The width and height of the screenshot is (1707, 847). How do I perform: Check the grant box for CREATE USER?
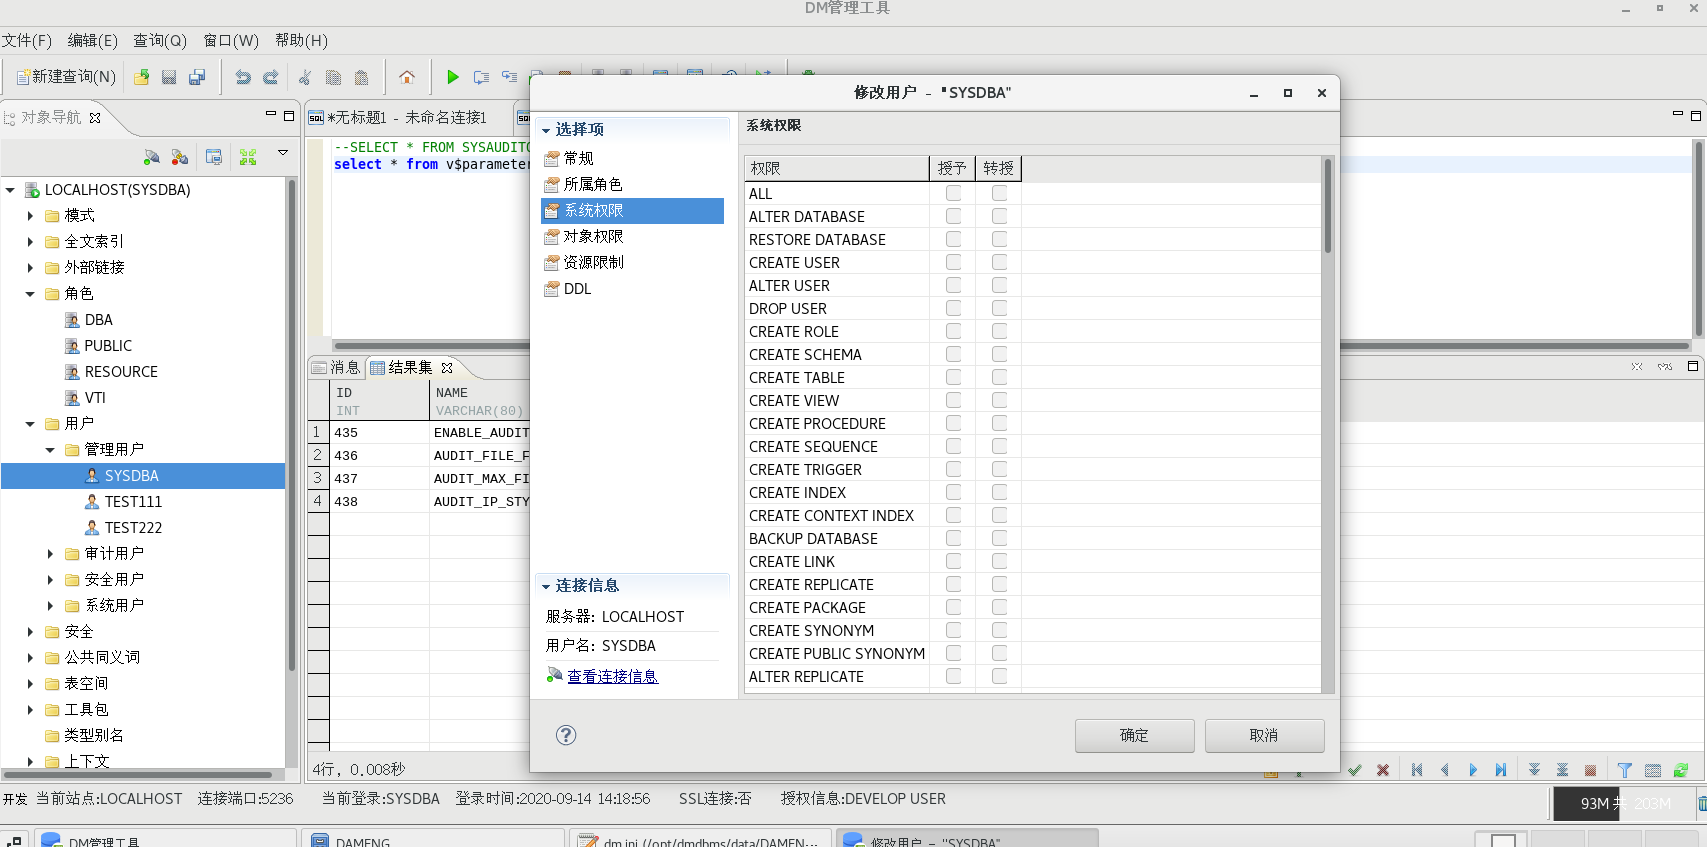(953, 262)
